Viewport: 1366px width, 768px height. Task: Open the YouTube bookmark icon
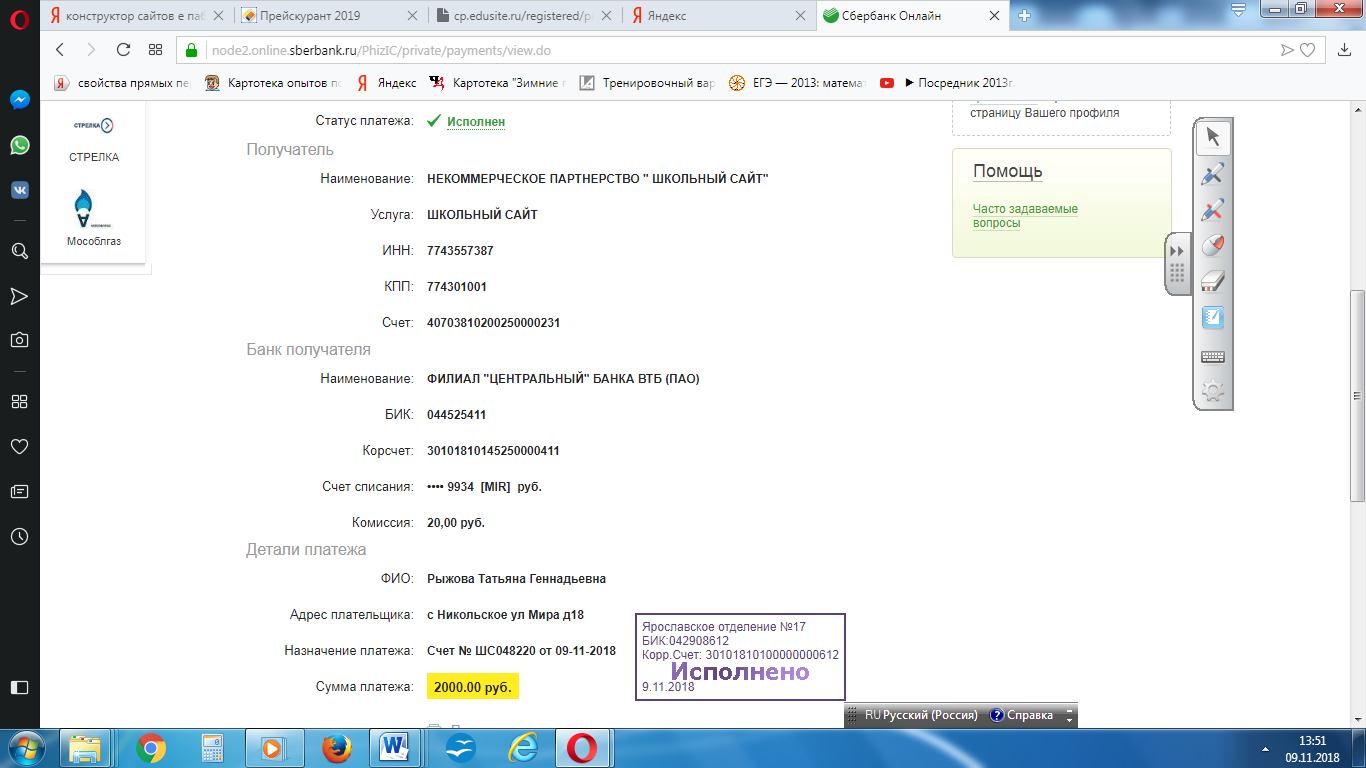[887, 83]
